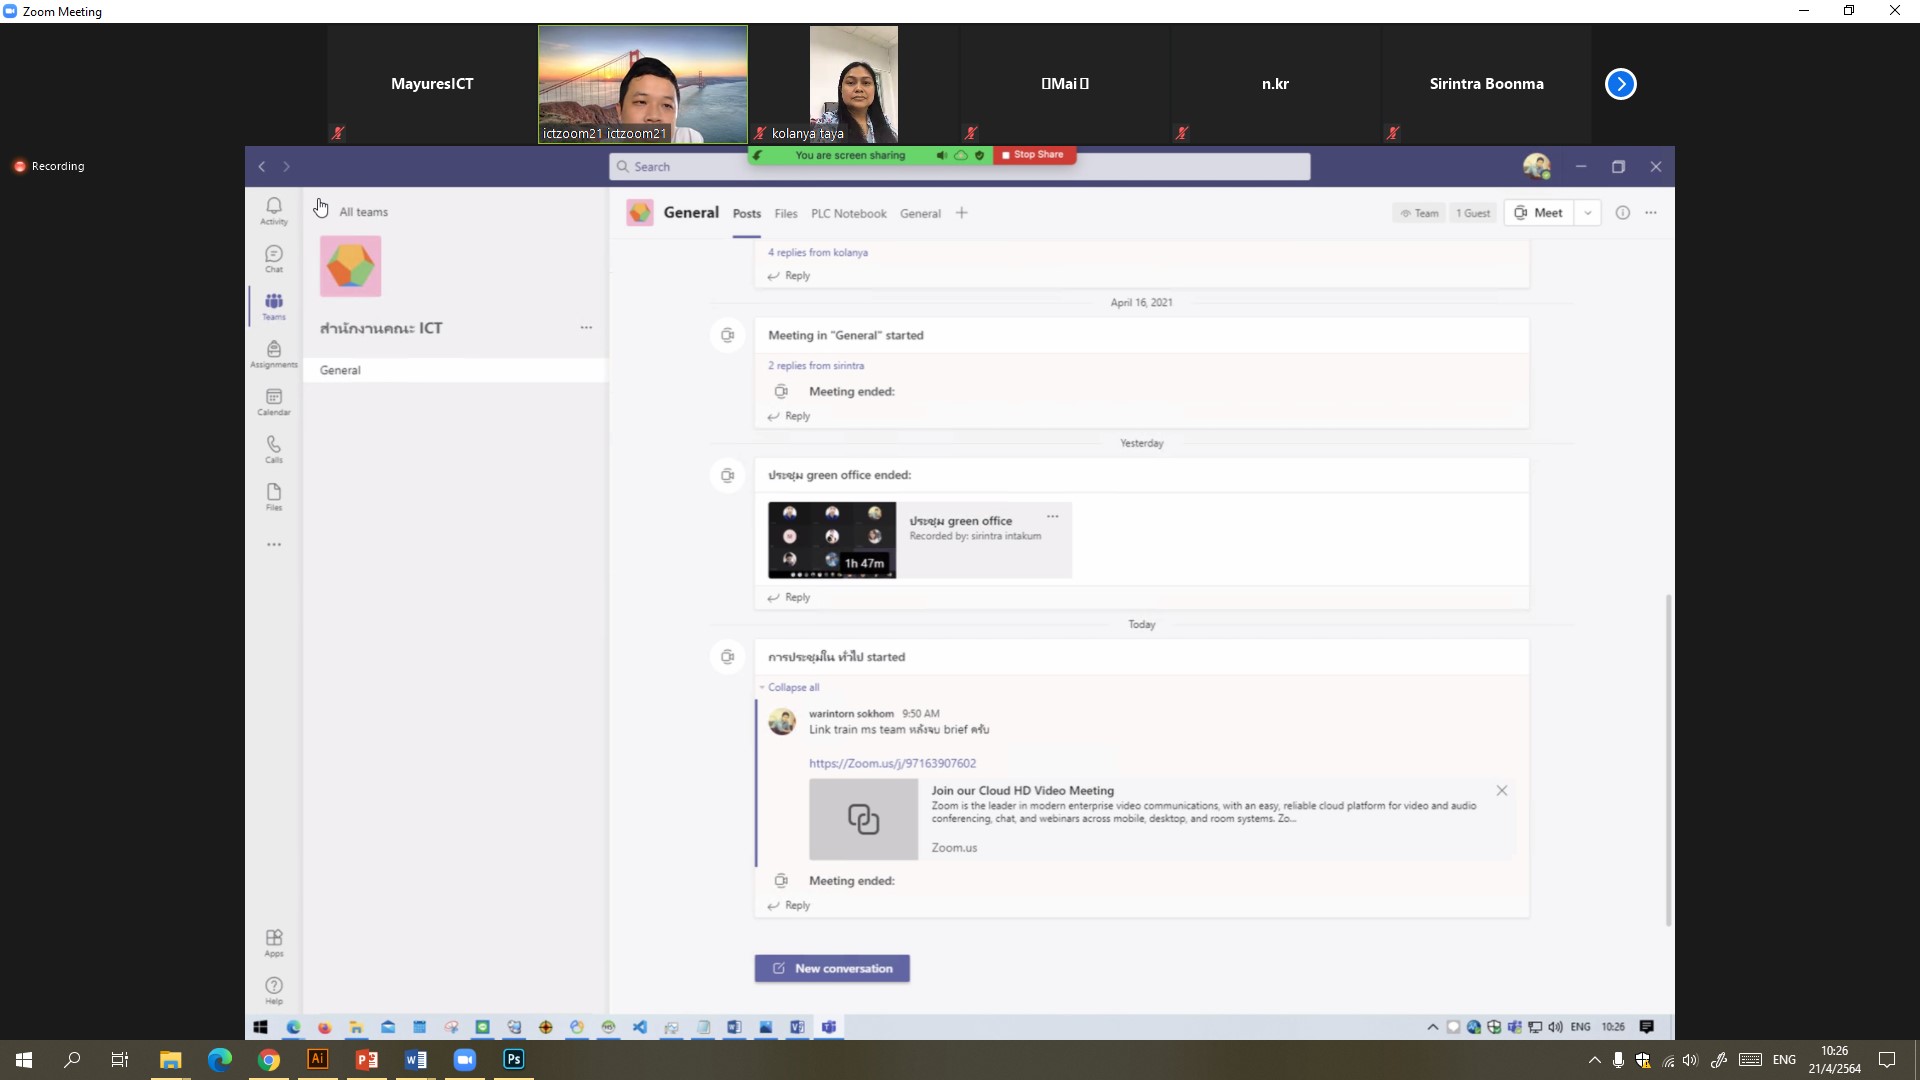Reply under April 16 meeting post
Viewport: 1920px width, 1080px height.
tap(789, 417)
